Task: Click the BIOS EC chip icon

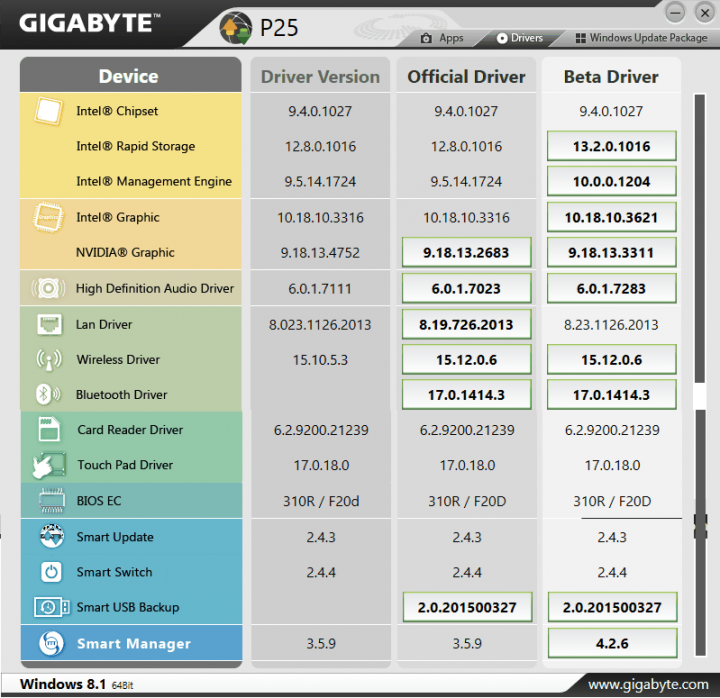Action: click(x=52, y=500)
